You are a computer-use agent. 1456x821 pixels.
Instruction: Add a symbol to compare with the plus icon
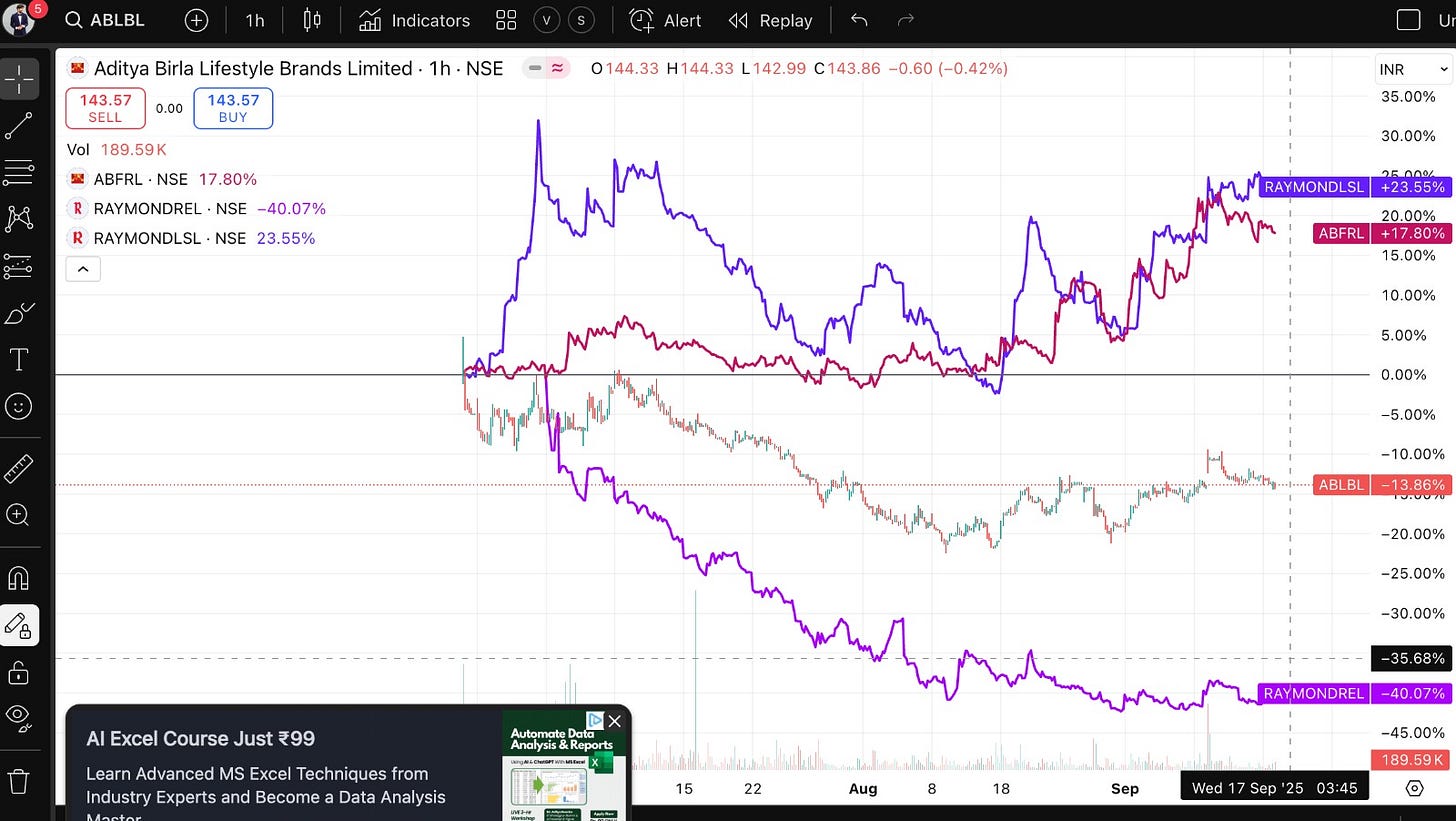pos(197,20)
